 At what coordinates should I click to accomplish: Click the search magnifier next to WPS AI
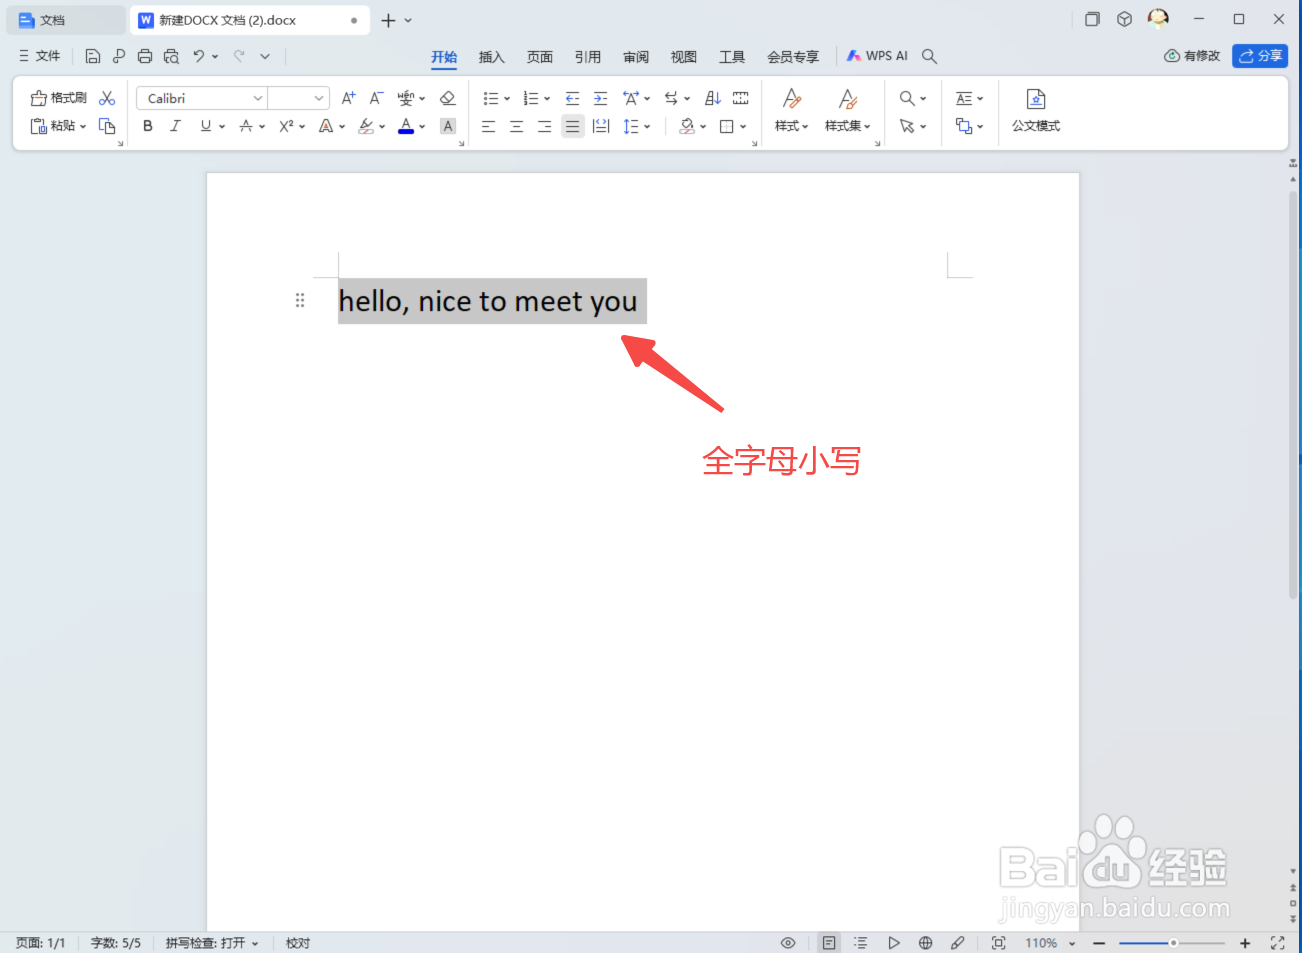929,56
